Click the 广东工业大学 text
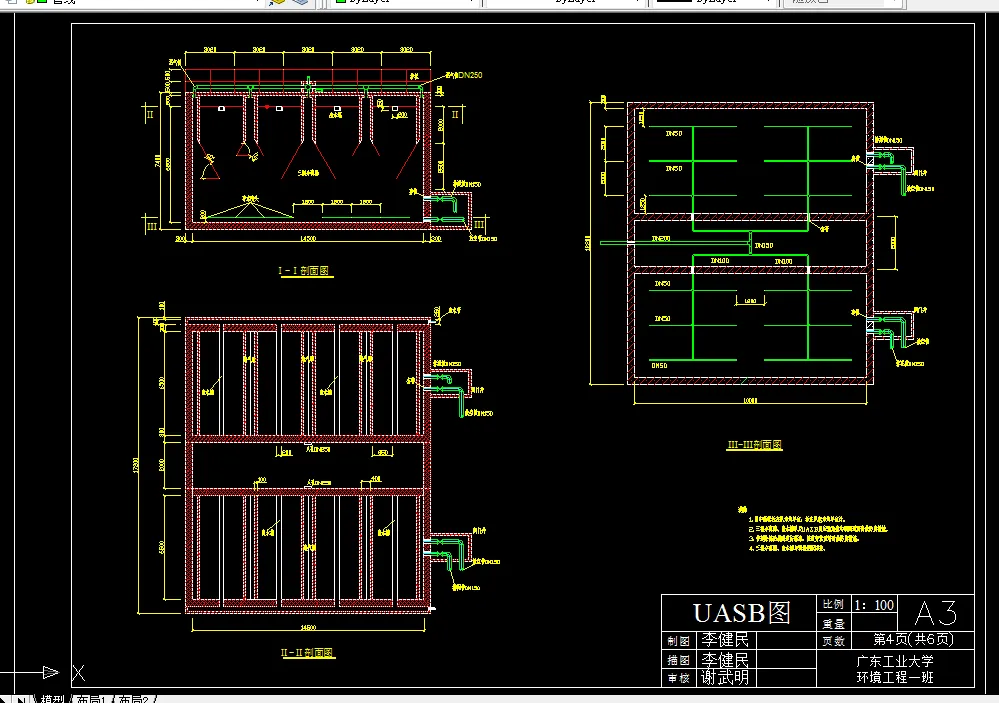The width and height of the screenshot is (999, 703). coord(895,662)
